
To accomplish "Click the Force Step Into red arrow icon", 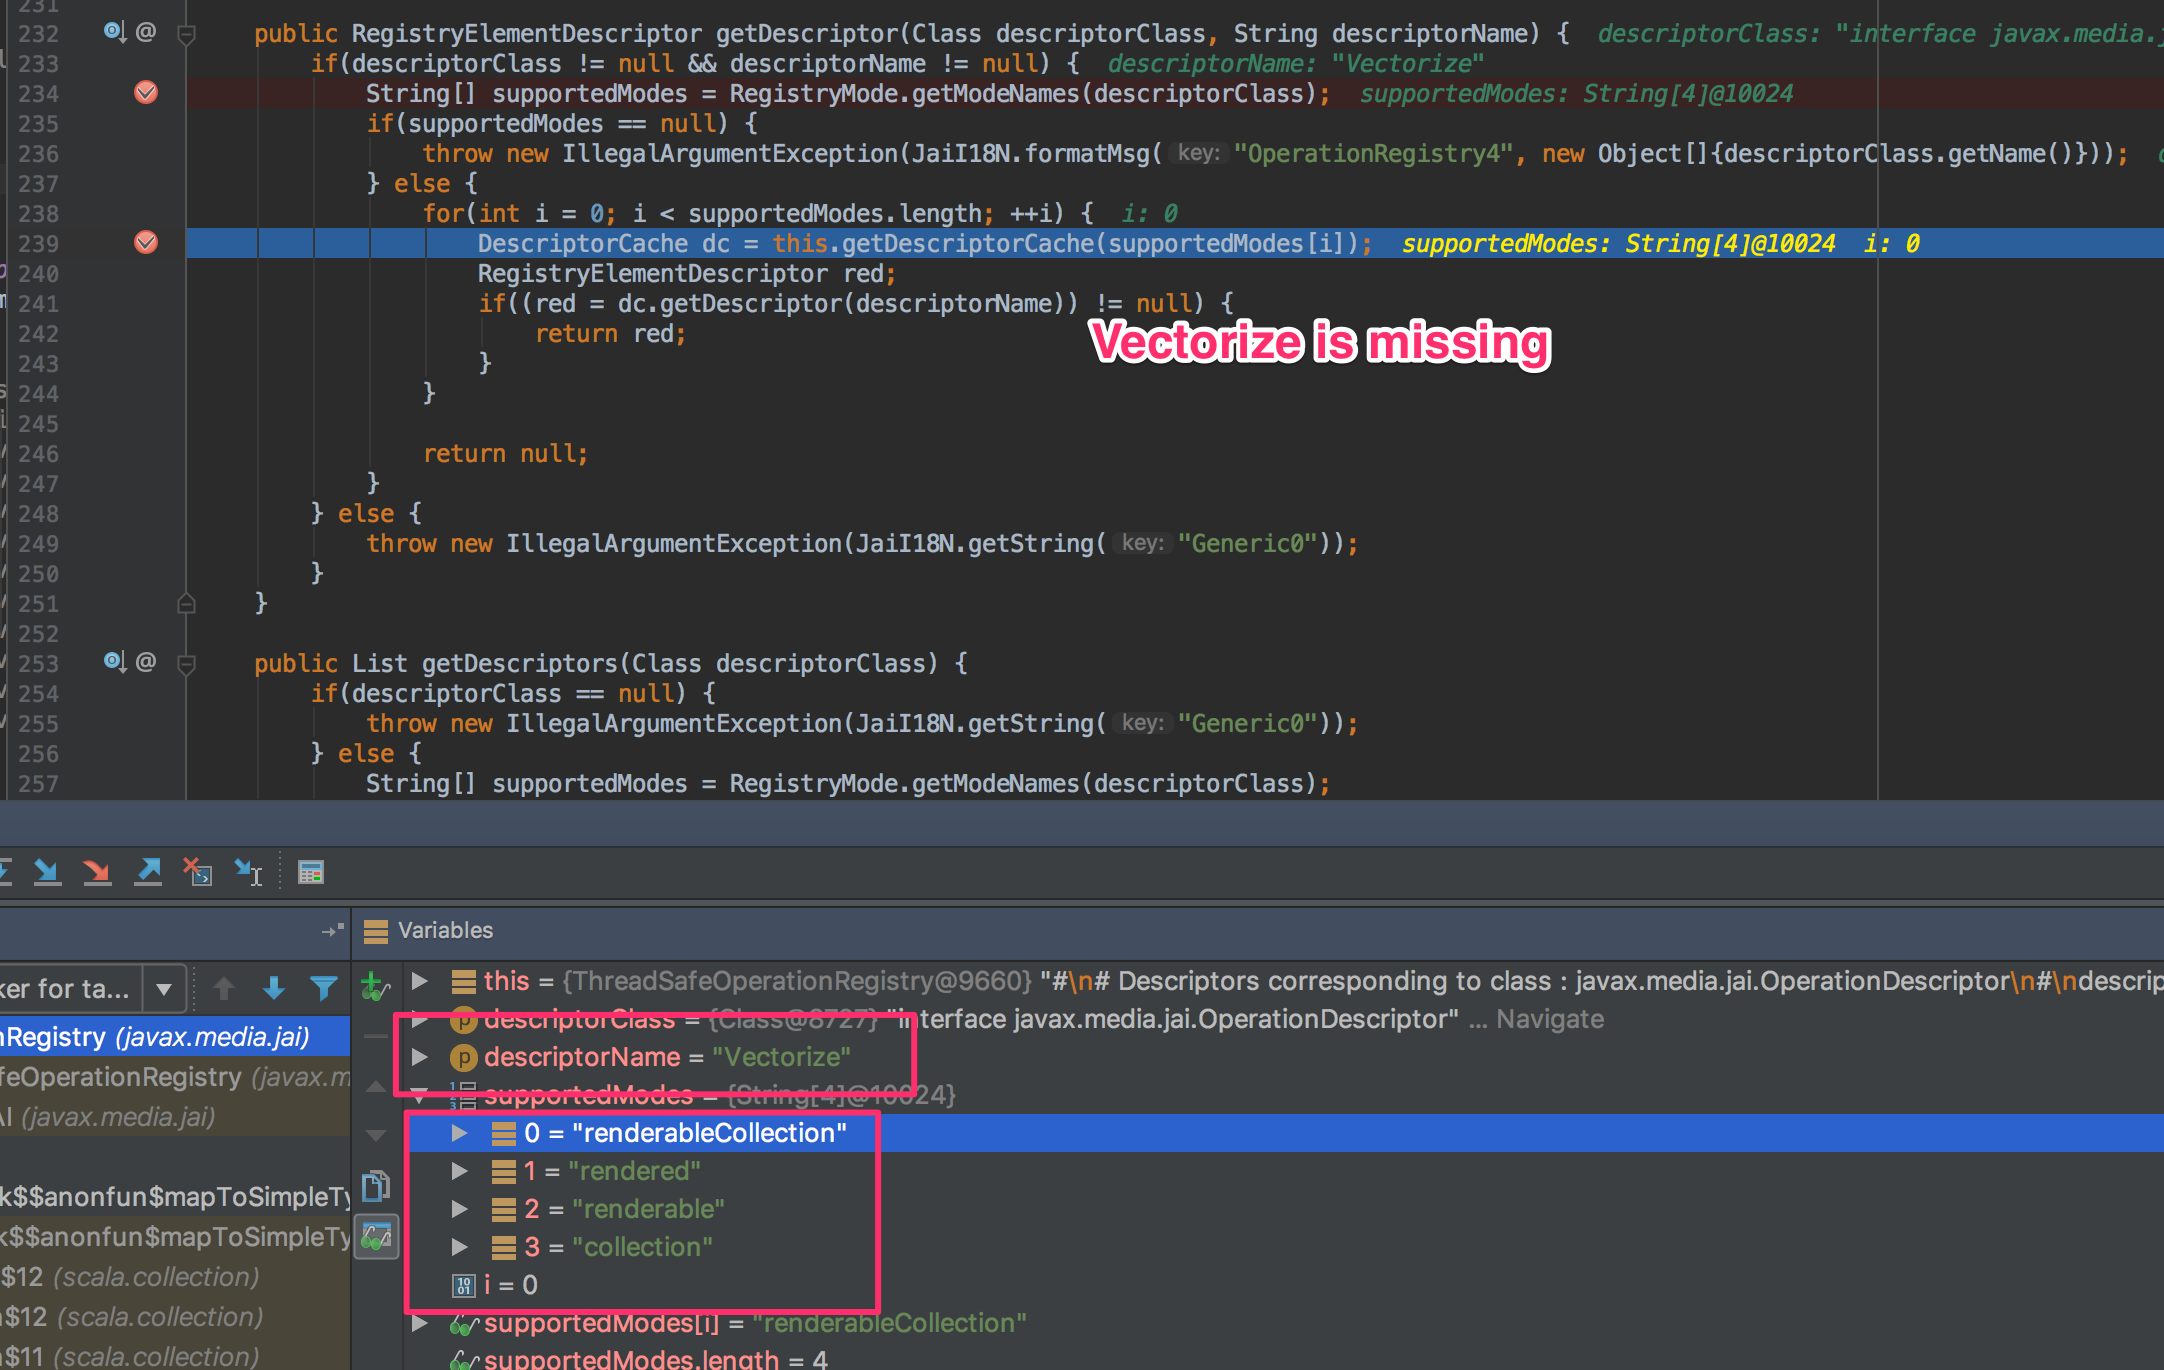I will (97, 872).
